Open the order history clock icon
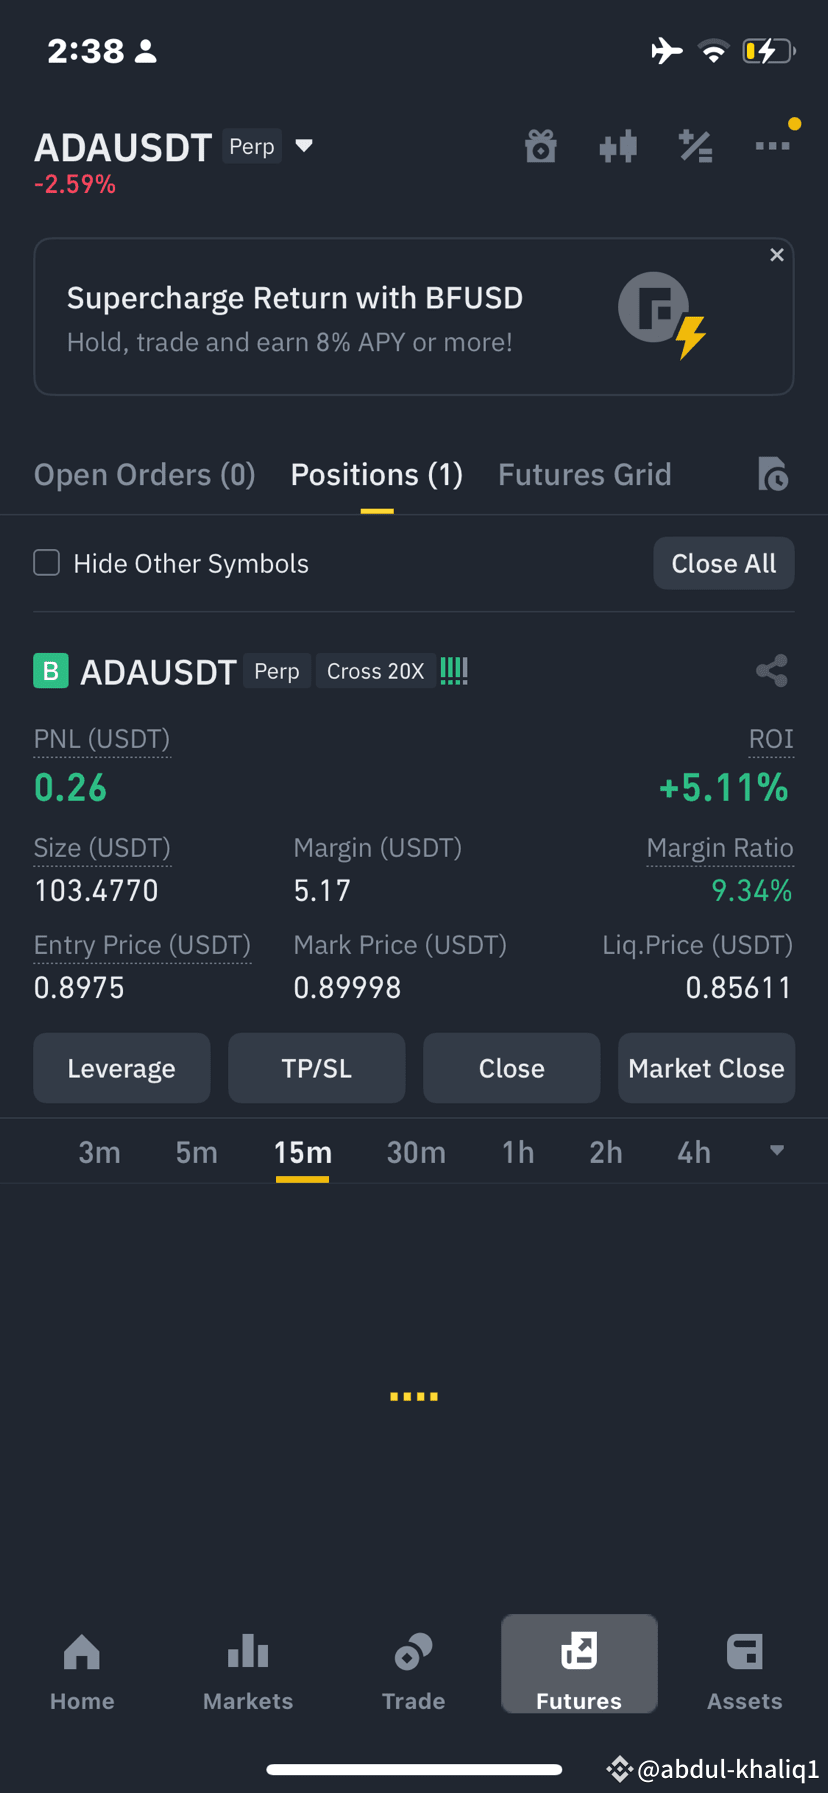The width and height of the screenshot is (828, 1793). pos(773,474)
